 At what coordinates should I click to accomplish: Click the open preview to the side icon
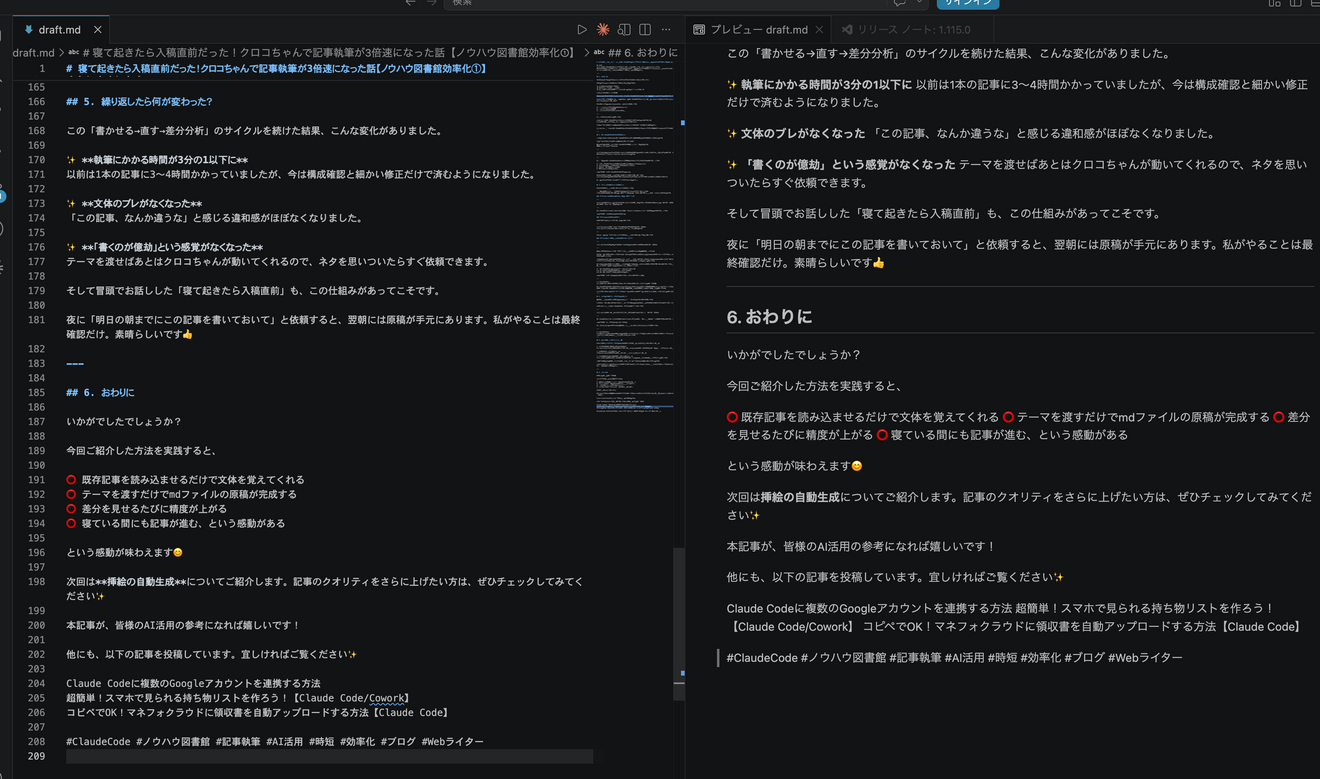coord(623,29)
